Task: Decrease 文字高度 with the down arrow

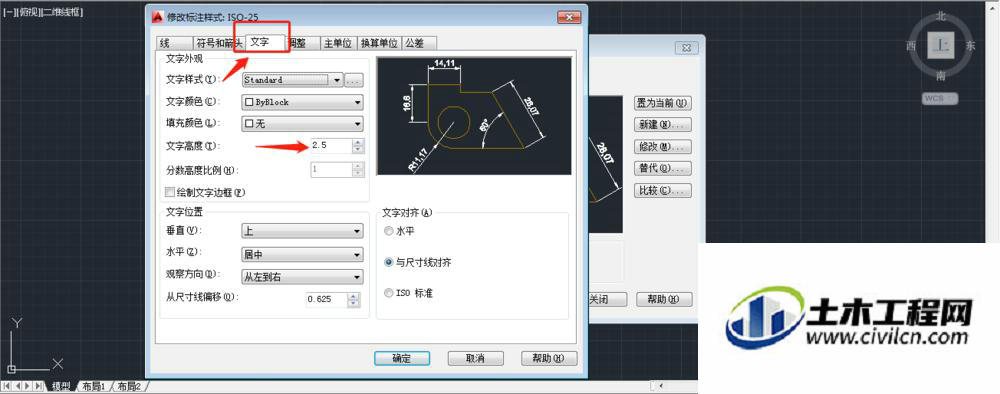Action: (x=358, y=150)
